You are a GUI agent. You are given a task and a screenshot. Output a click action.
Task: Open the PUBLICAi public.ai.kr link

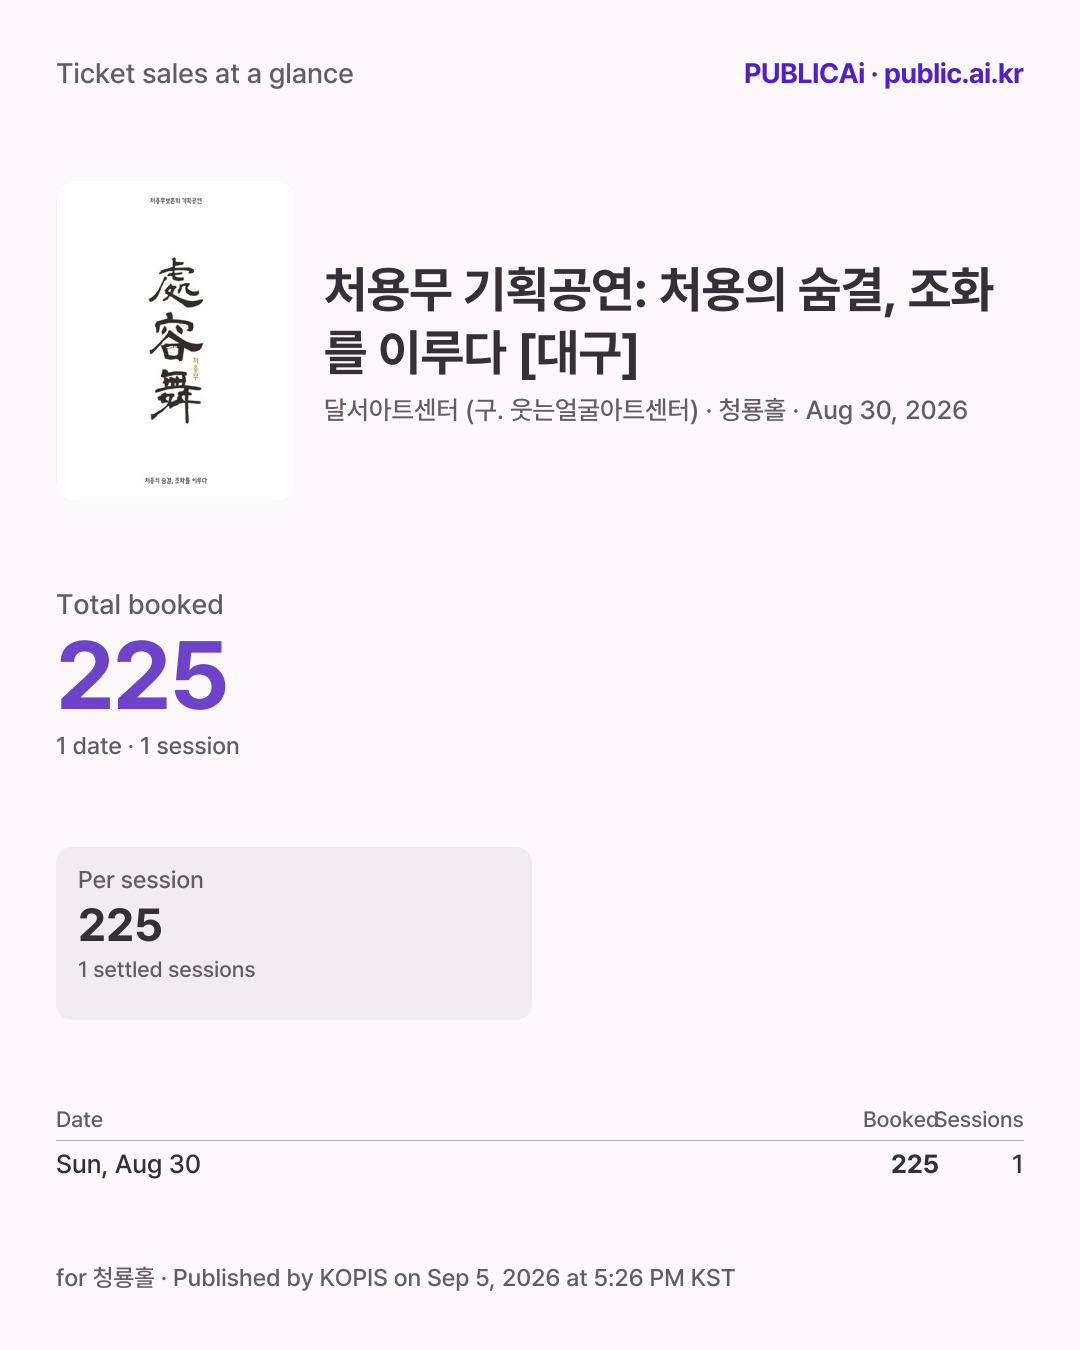coord(883,74)
